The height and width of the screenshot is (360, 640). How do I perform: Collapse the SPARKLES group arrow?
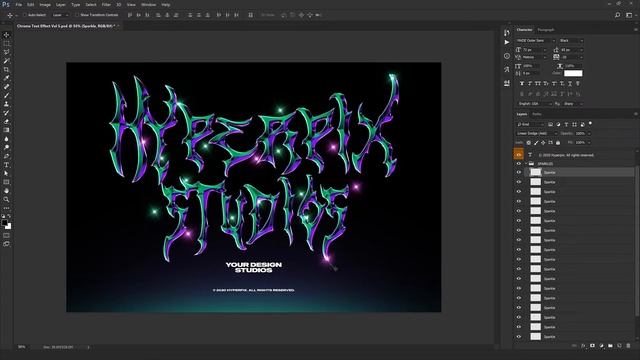coord(526,164)
